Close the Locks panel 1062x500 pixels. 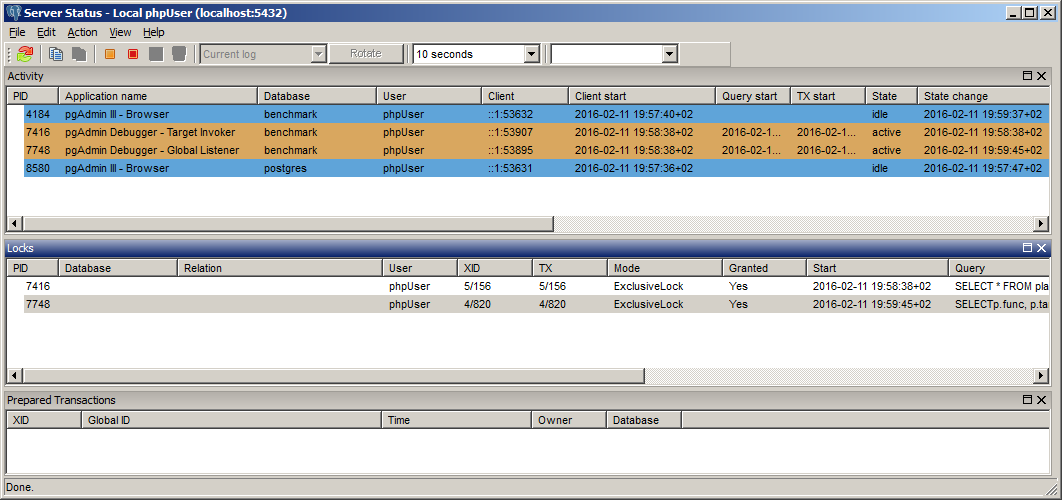point(1042,247)
